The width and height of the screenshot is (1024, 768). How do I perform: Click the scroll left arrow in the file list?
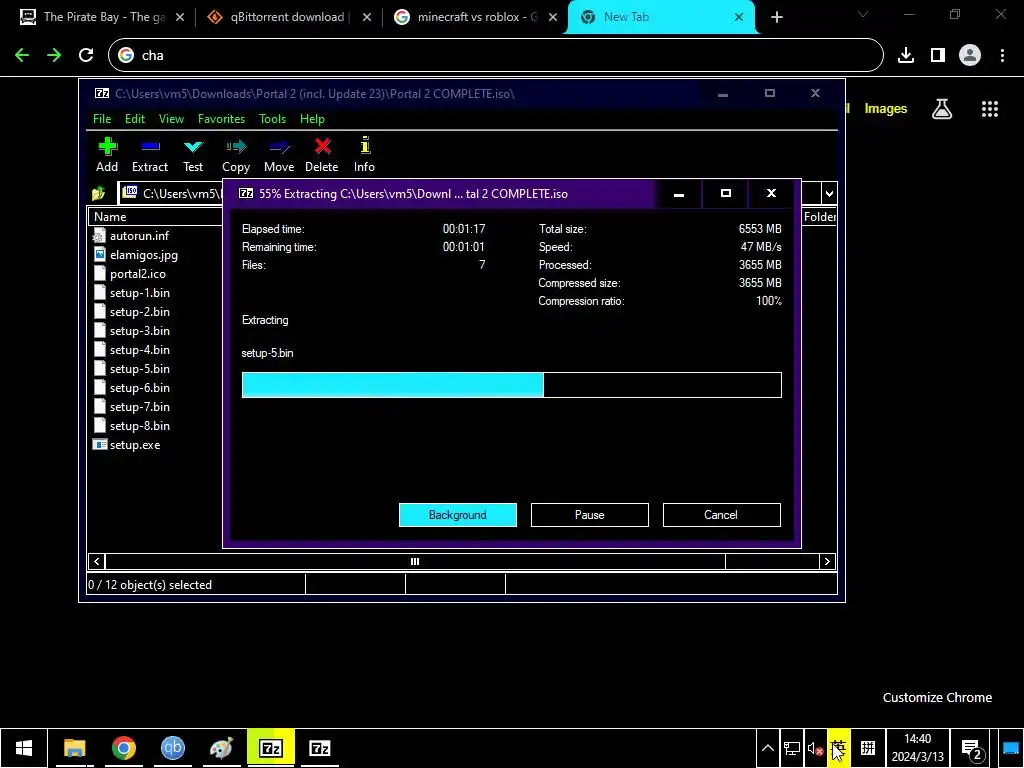(x=97, y=561)
